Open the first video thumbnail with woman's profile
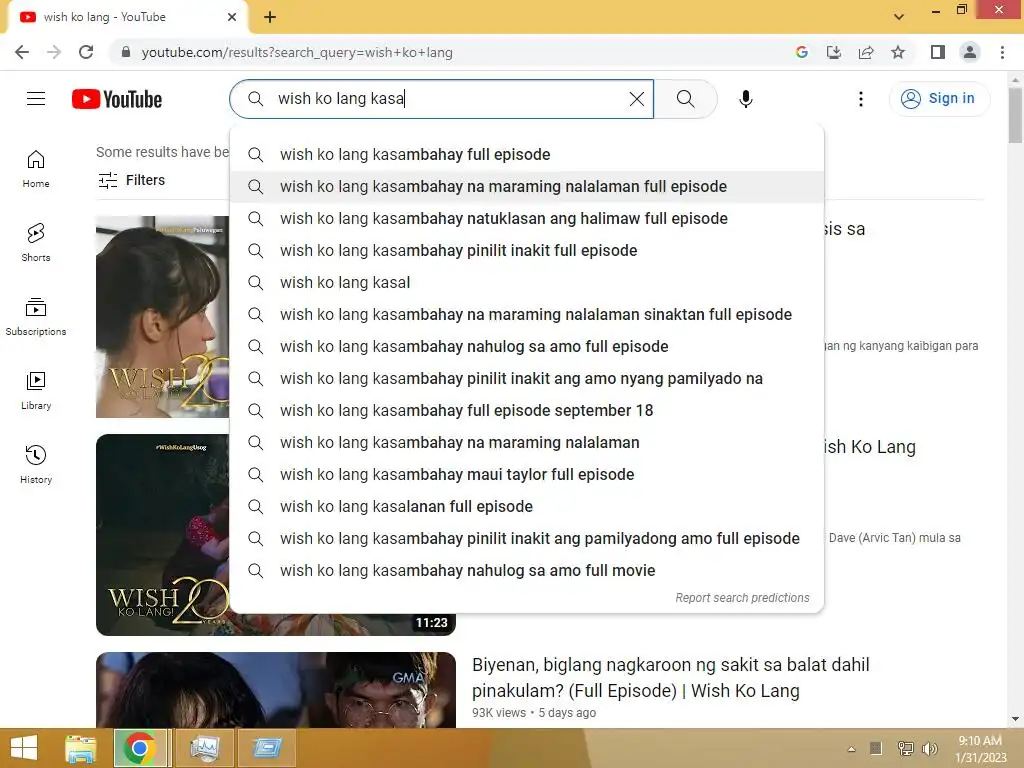Screen dimensions: 1024x768 click(163, 317)
